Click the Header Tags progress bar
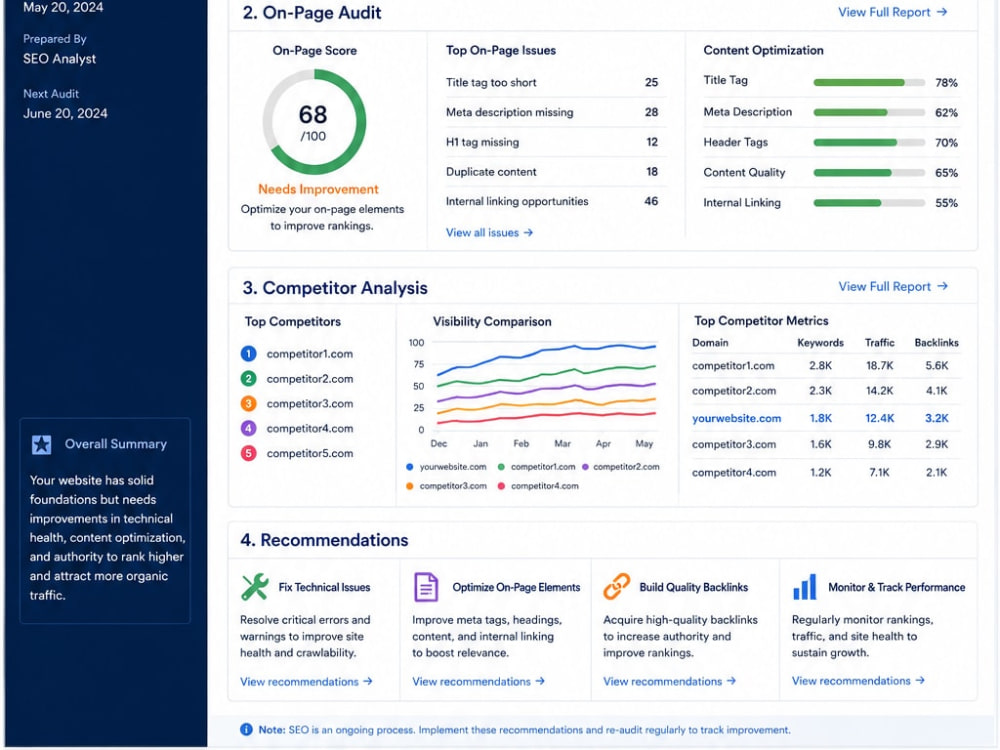 click(x=869, y=142)
